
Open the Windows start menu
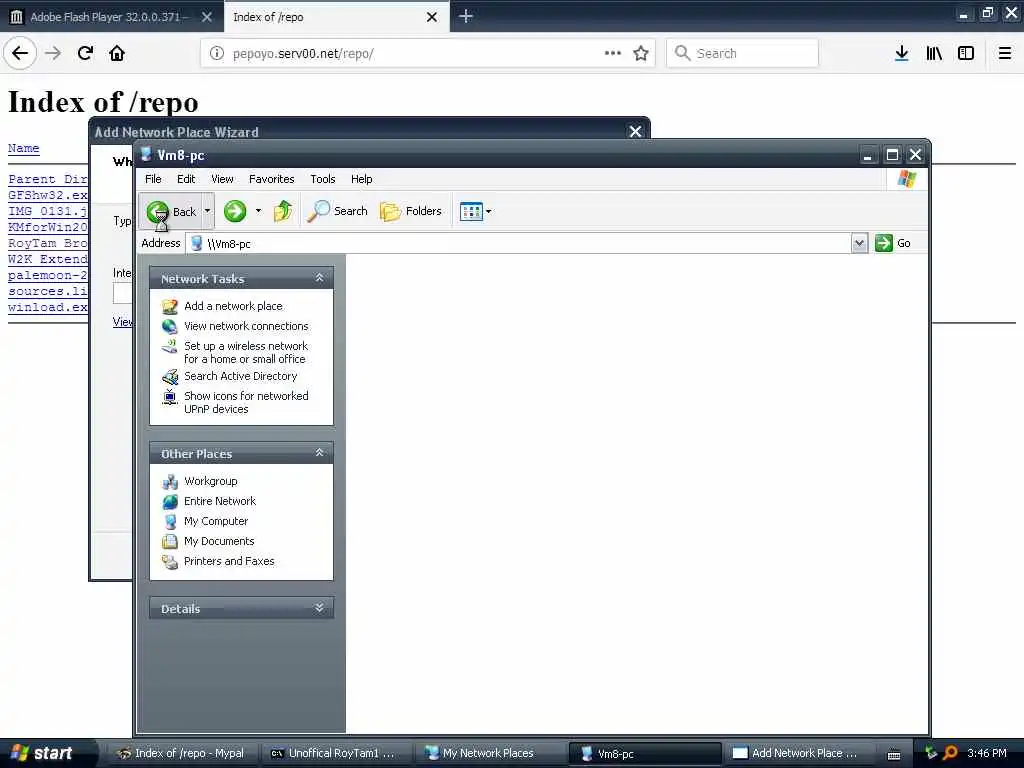click(42, 753)
